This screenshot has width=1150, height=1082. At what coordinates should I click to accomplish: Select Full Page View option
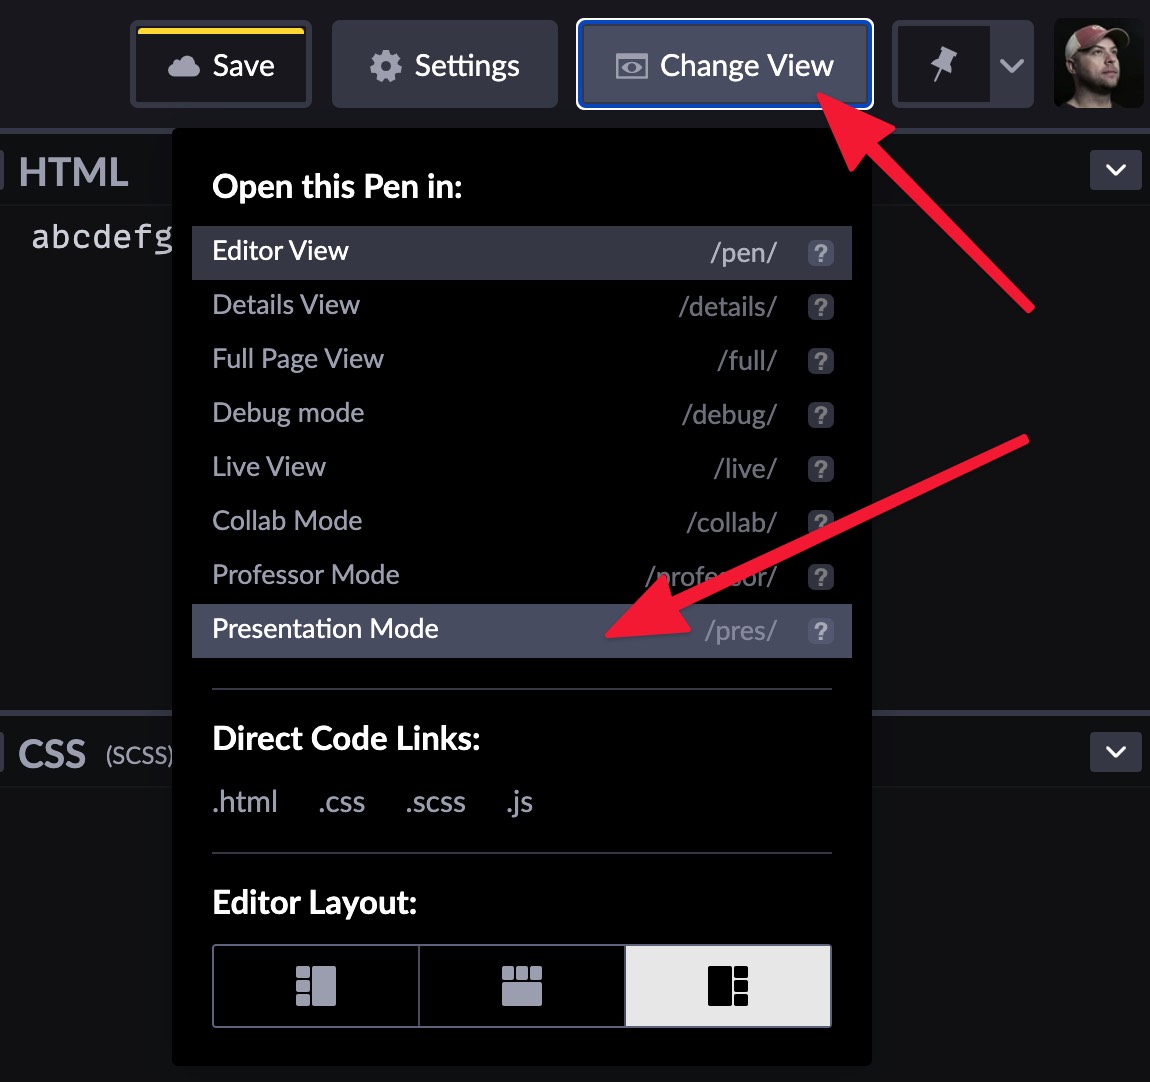[x=521, y=360]
